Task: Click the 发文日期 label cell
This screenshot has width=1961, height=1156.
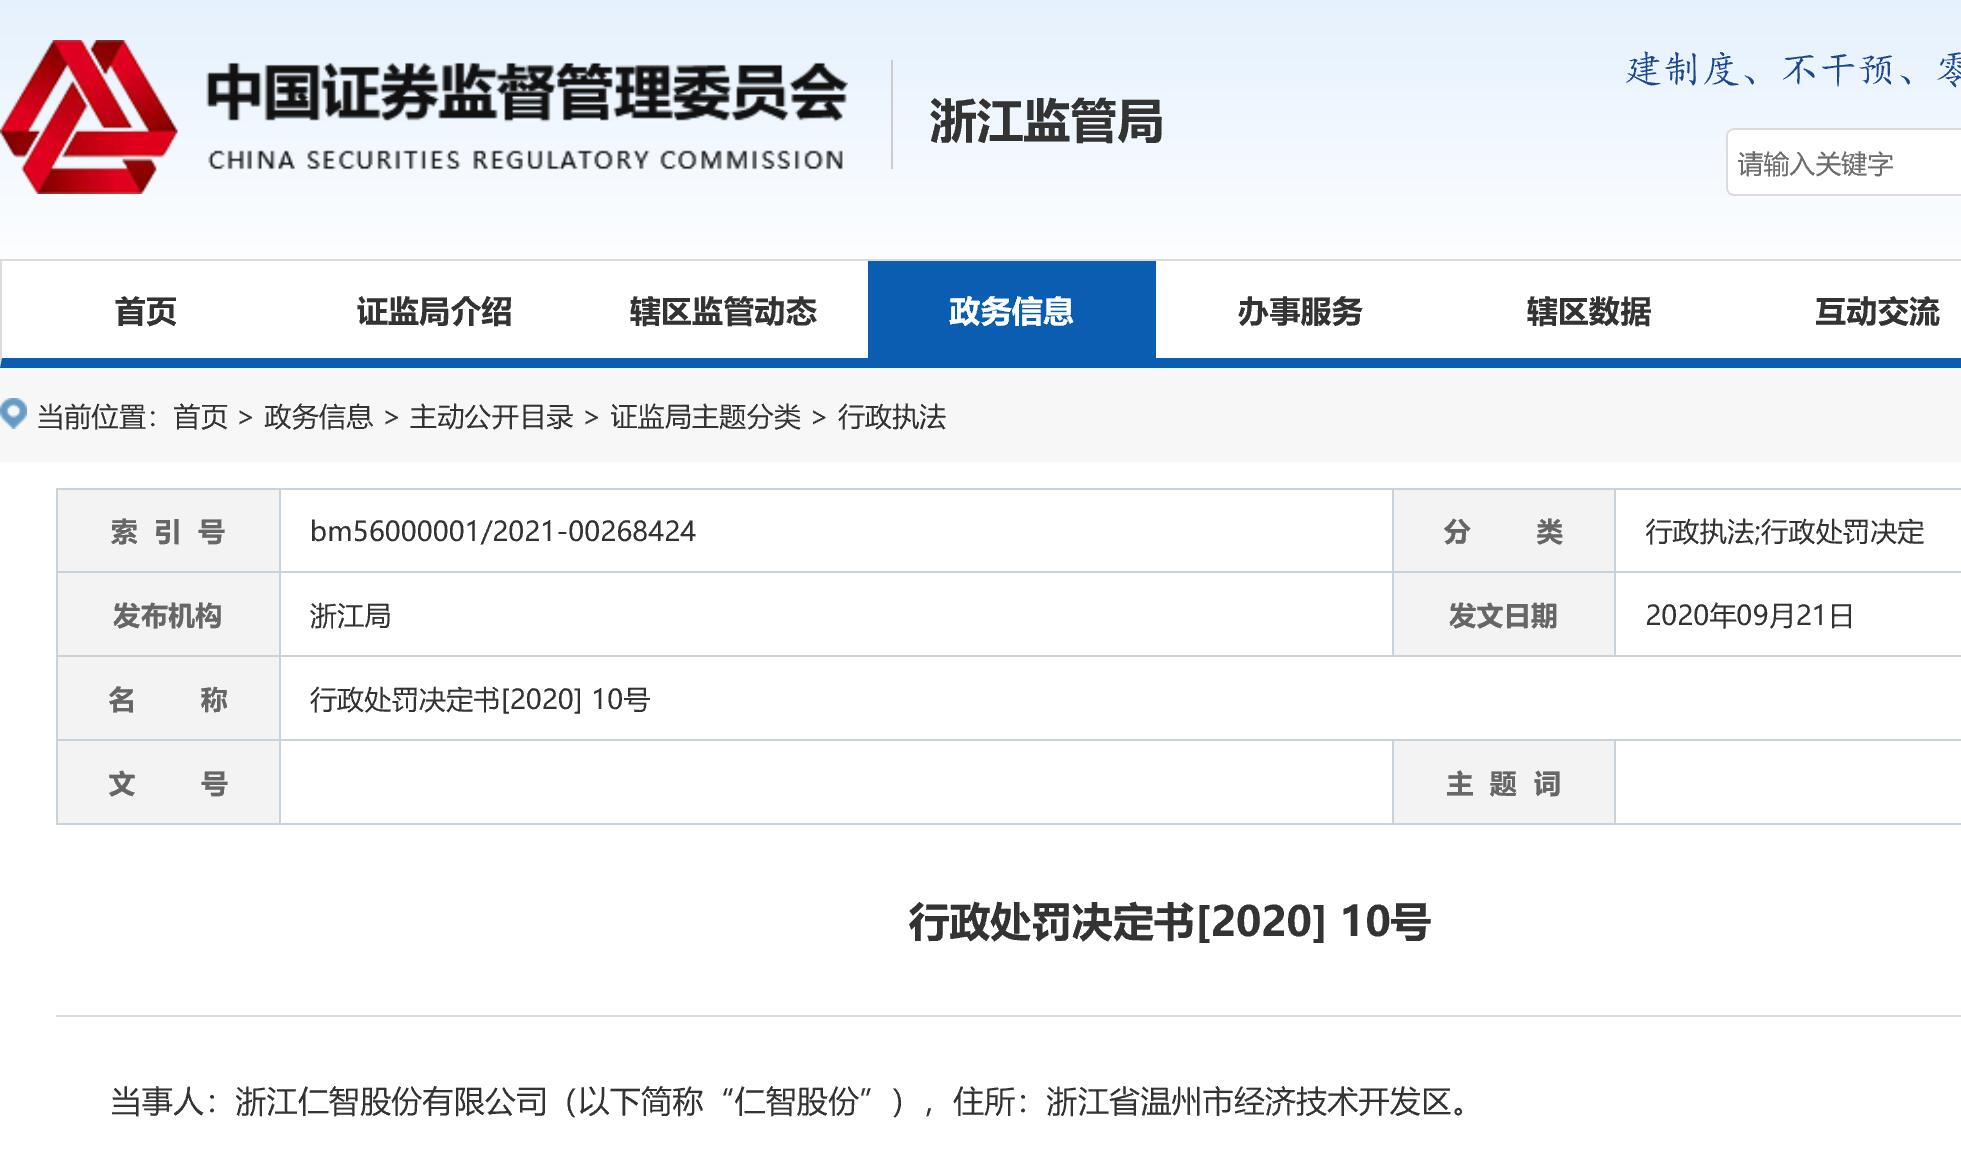Action: coord(1504,615)
